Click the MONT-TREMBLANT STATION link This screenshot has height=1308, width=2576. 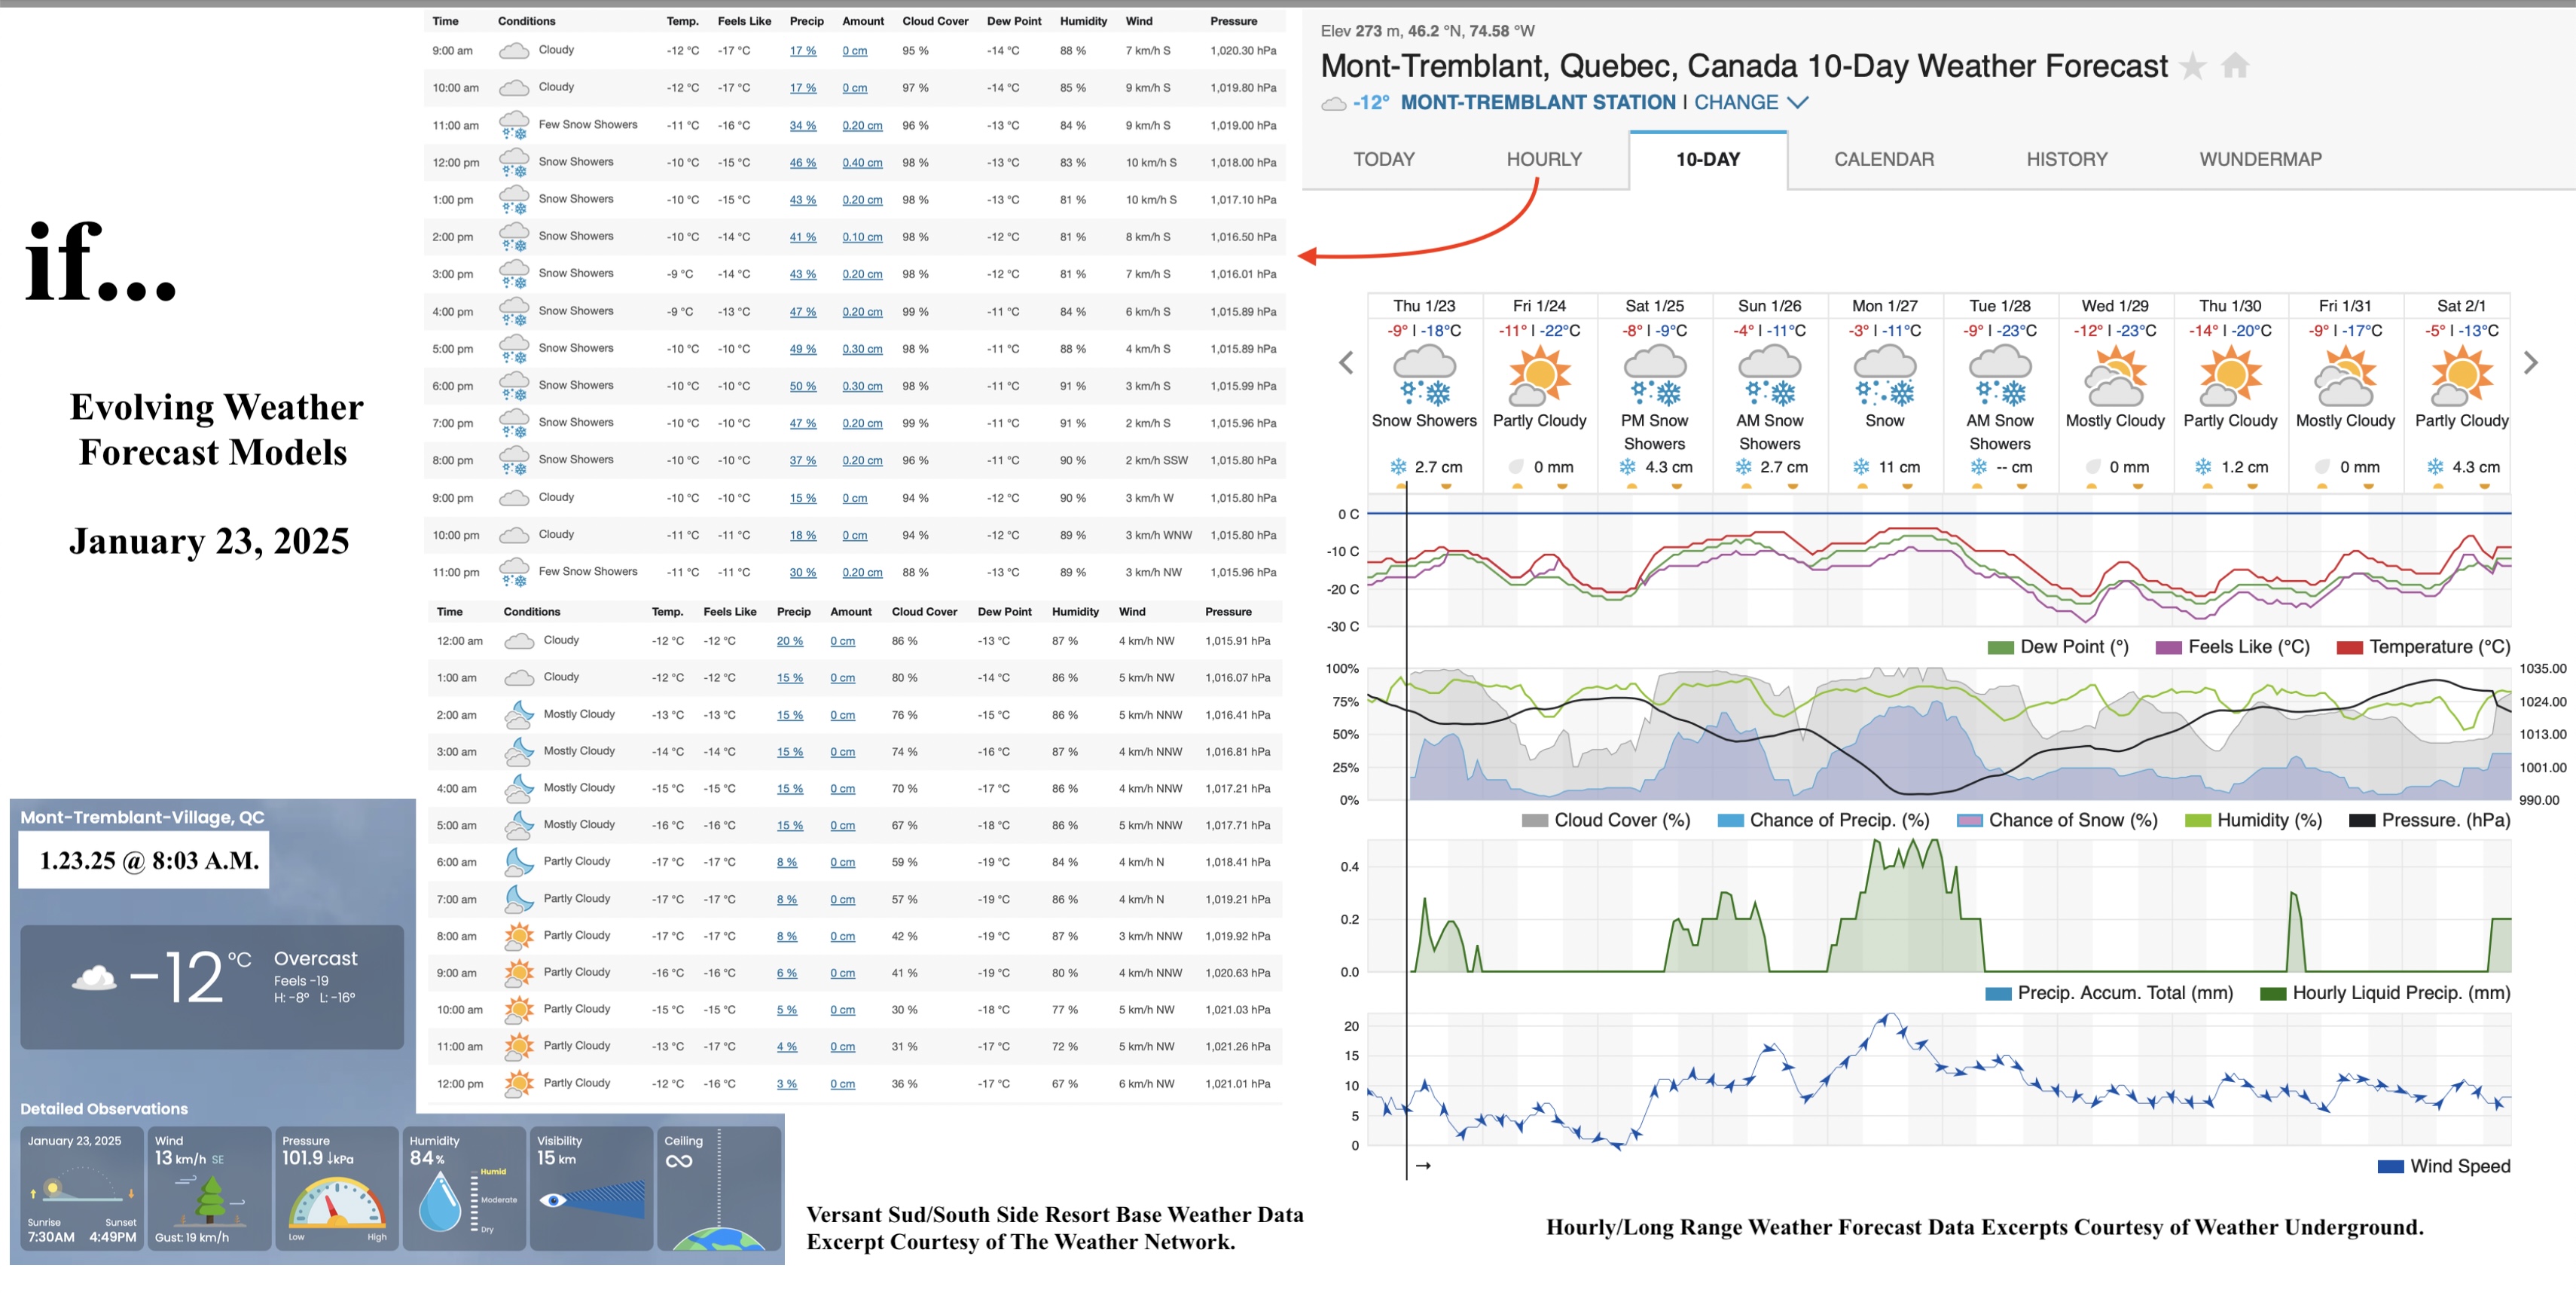1538,102
